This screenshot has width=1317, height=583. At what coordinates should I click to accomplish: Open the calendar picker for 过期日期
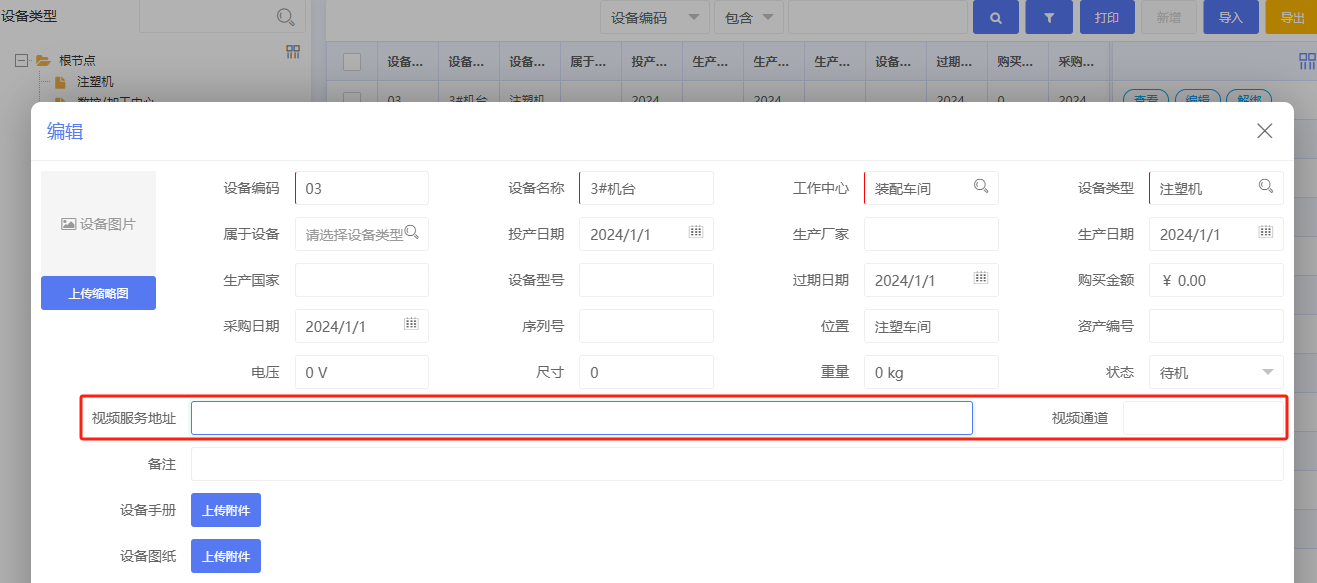pyautogui.click(x=981, y=278)
